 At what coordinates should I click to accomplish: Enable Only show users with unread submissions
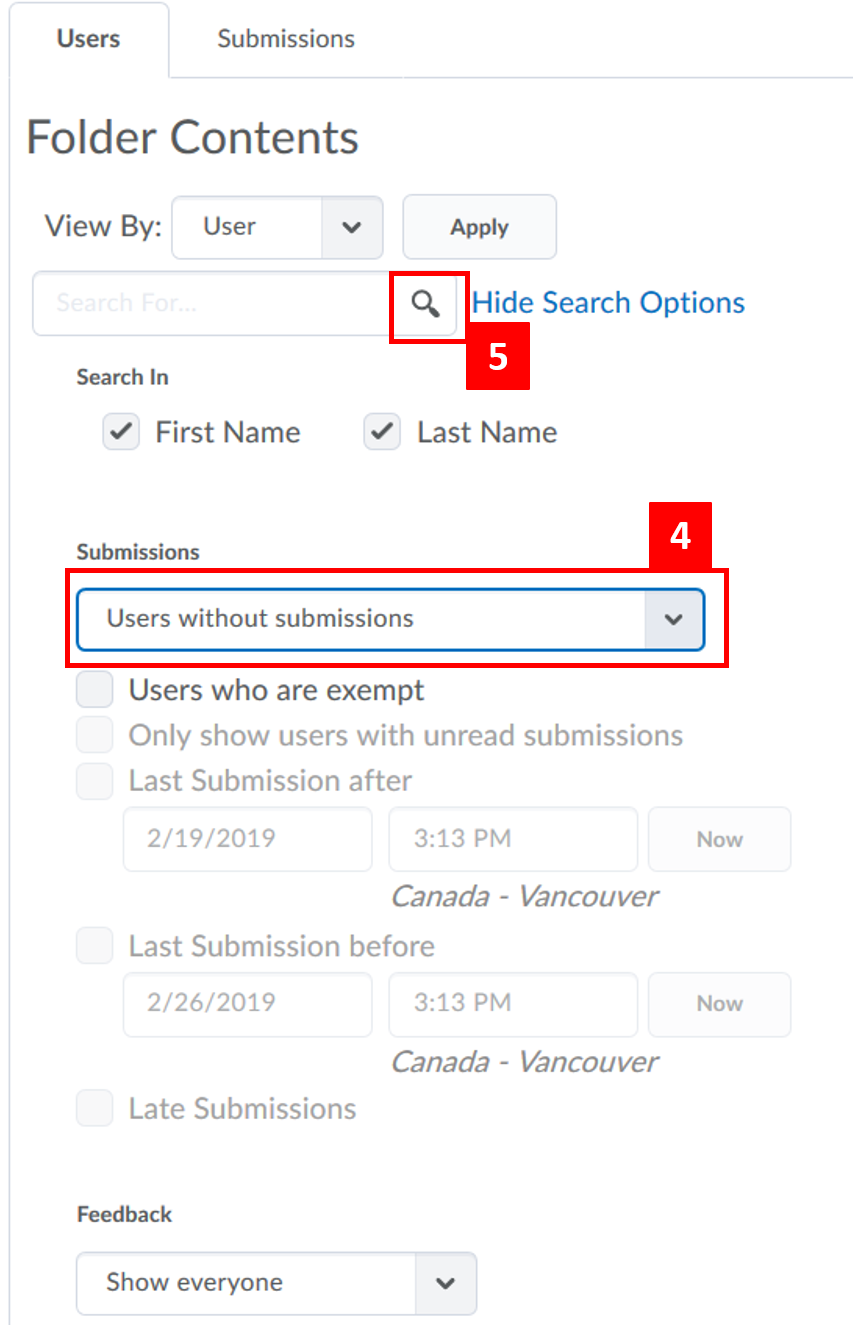[x=95, y=735]
